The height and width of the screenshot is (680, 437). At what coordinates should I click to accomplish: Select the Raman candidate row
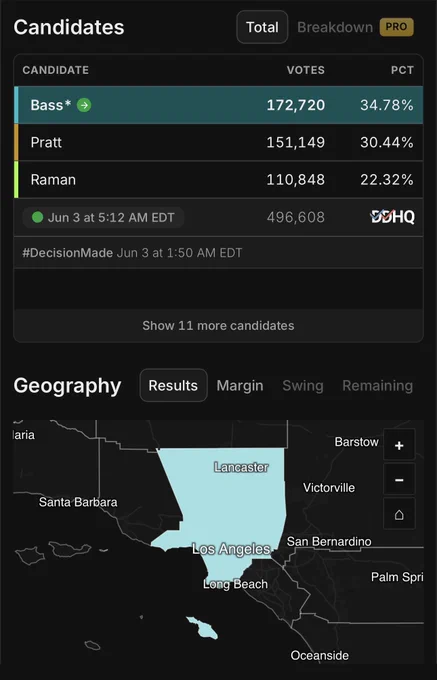pos(218,180)
